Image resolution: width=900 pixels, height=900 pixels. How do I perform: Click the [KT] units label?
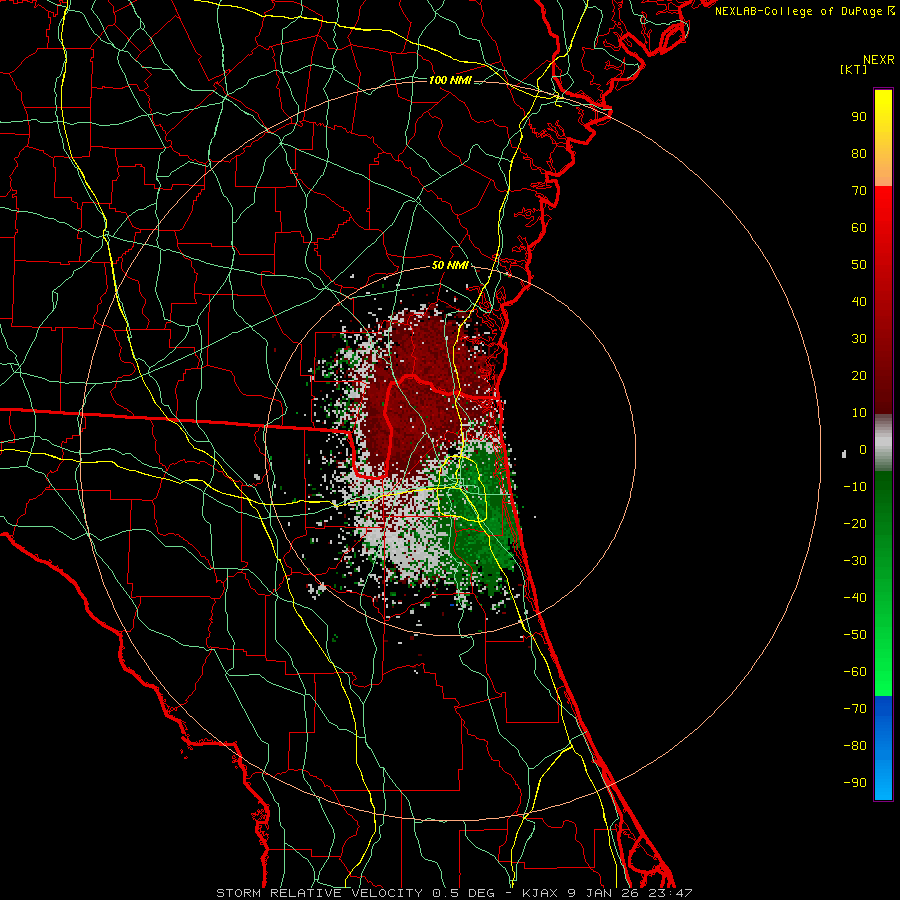click(854, 69)
